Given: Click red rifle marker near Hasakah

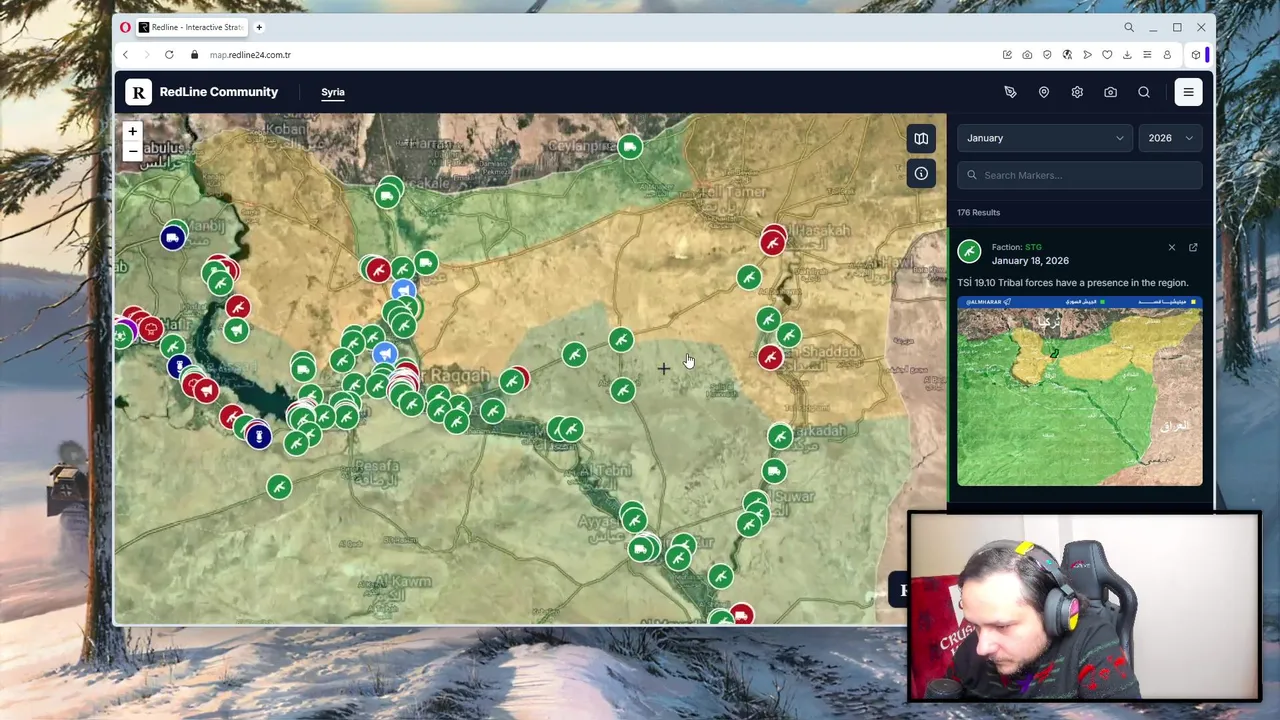Looking at the screenshot, I should (x=772, y=241).
